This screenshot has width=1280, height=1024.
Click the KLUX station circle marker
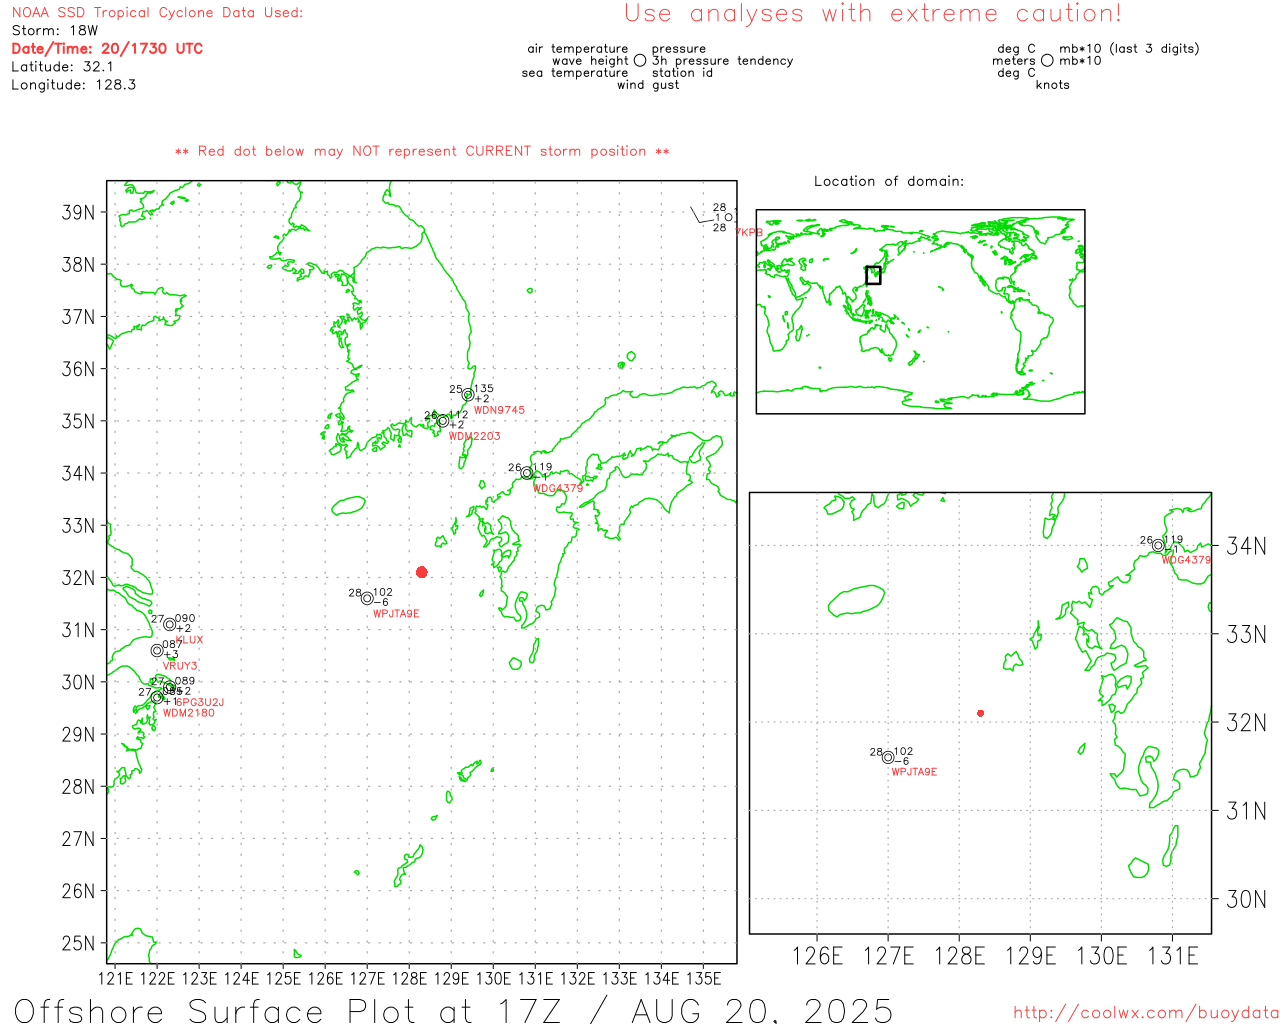(169, 625)
